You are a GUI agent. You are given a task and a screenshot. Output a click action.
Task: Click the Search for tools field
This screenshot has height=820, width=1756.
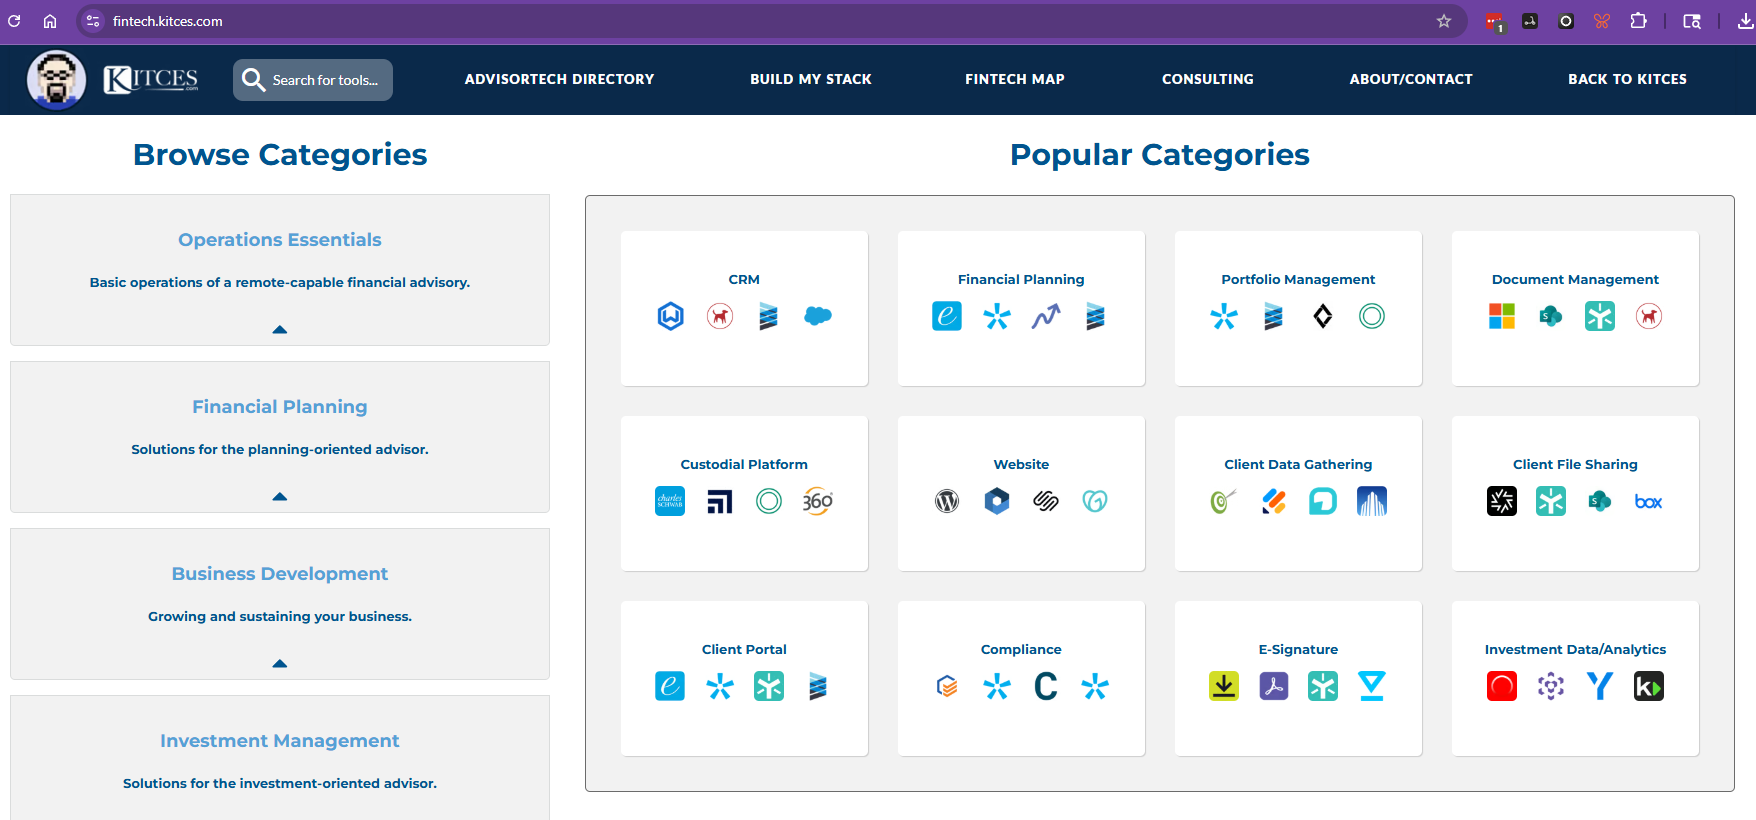(313, 80)
